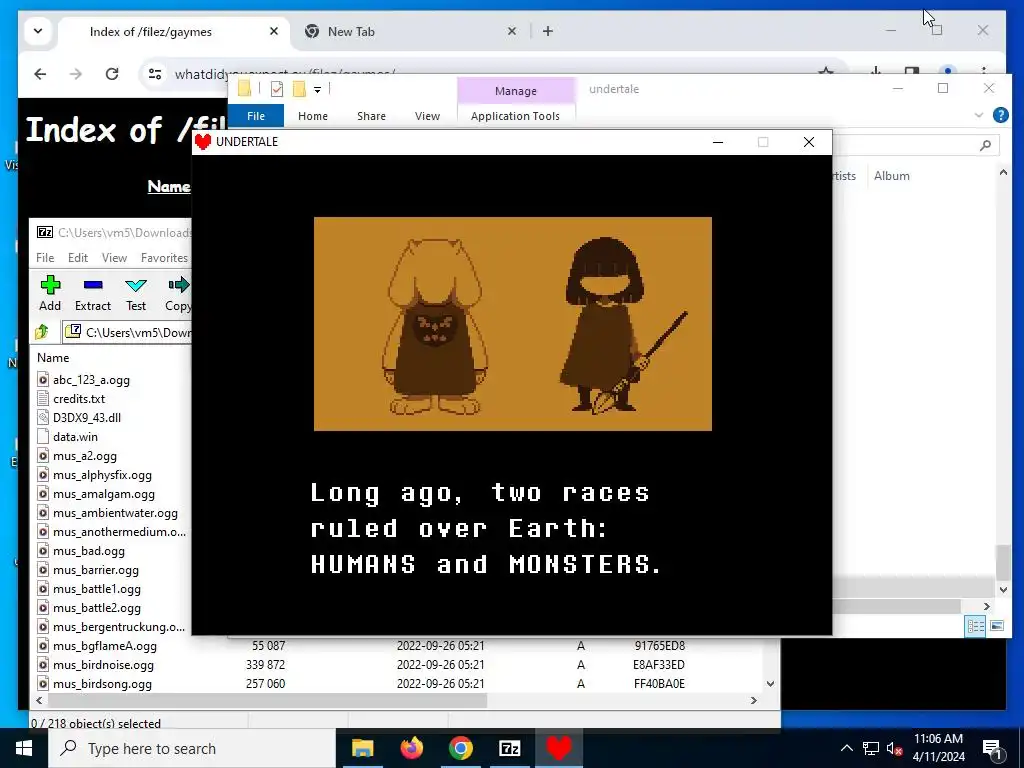Open Explorer's quick access toolbar dropdown arrow

tap(317, 89)
